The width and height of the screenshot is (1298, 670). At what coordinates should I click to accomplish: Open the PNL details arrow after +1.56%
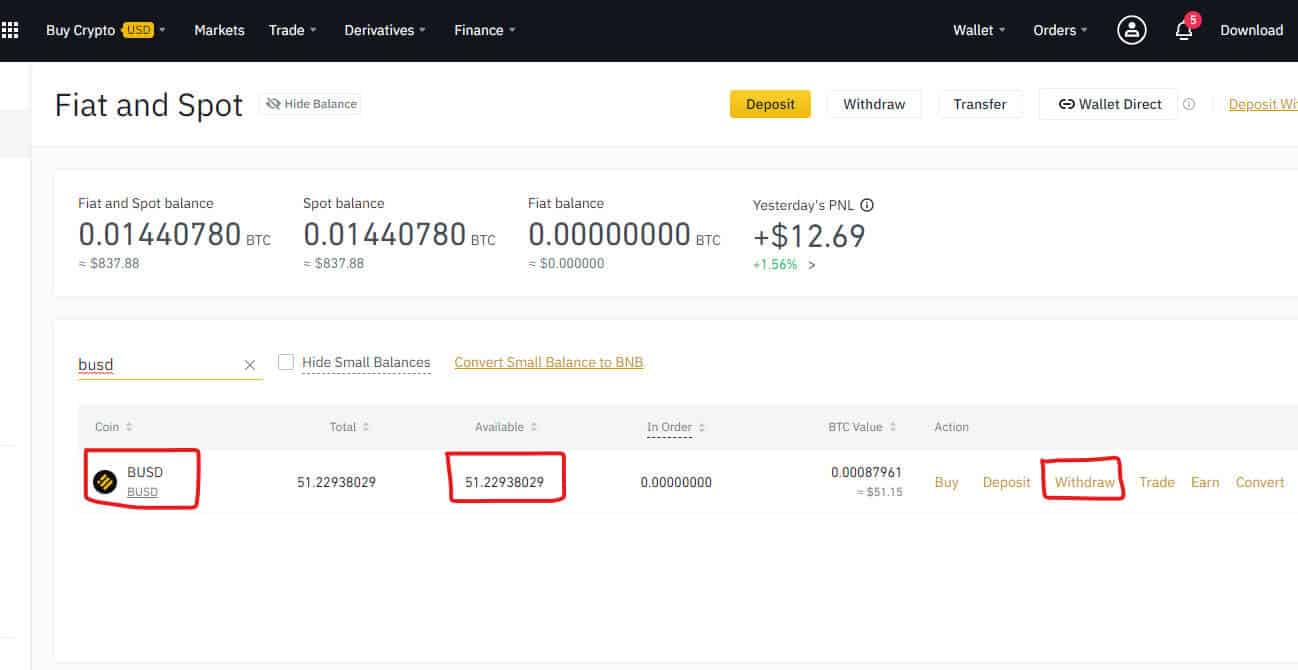tap(811, 265)
